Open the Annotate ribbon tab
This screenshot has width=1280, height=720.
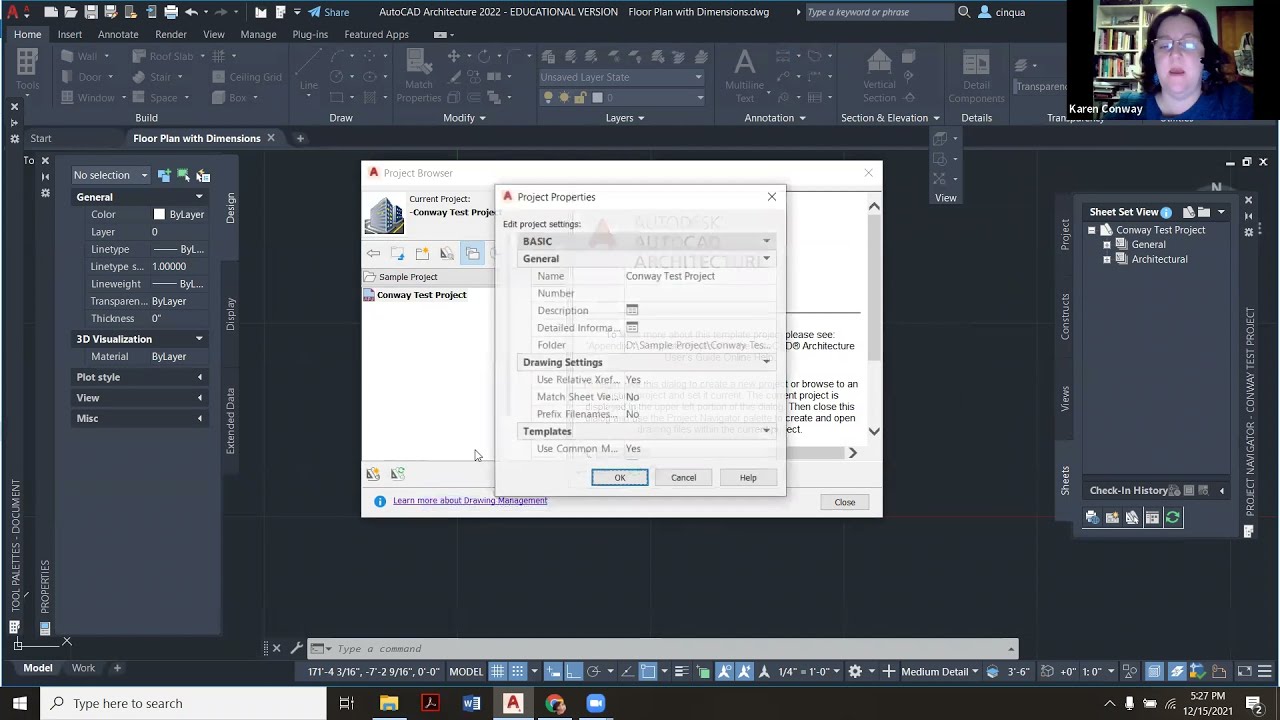click(x=118, y=34)
